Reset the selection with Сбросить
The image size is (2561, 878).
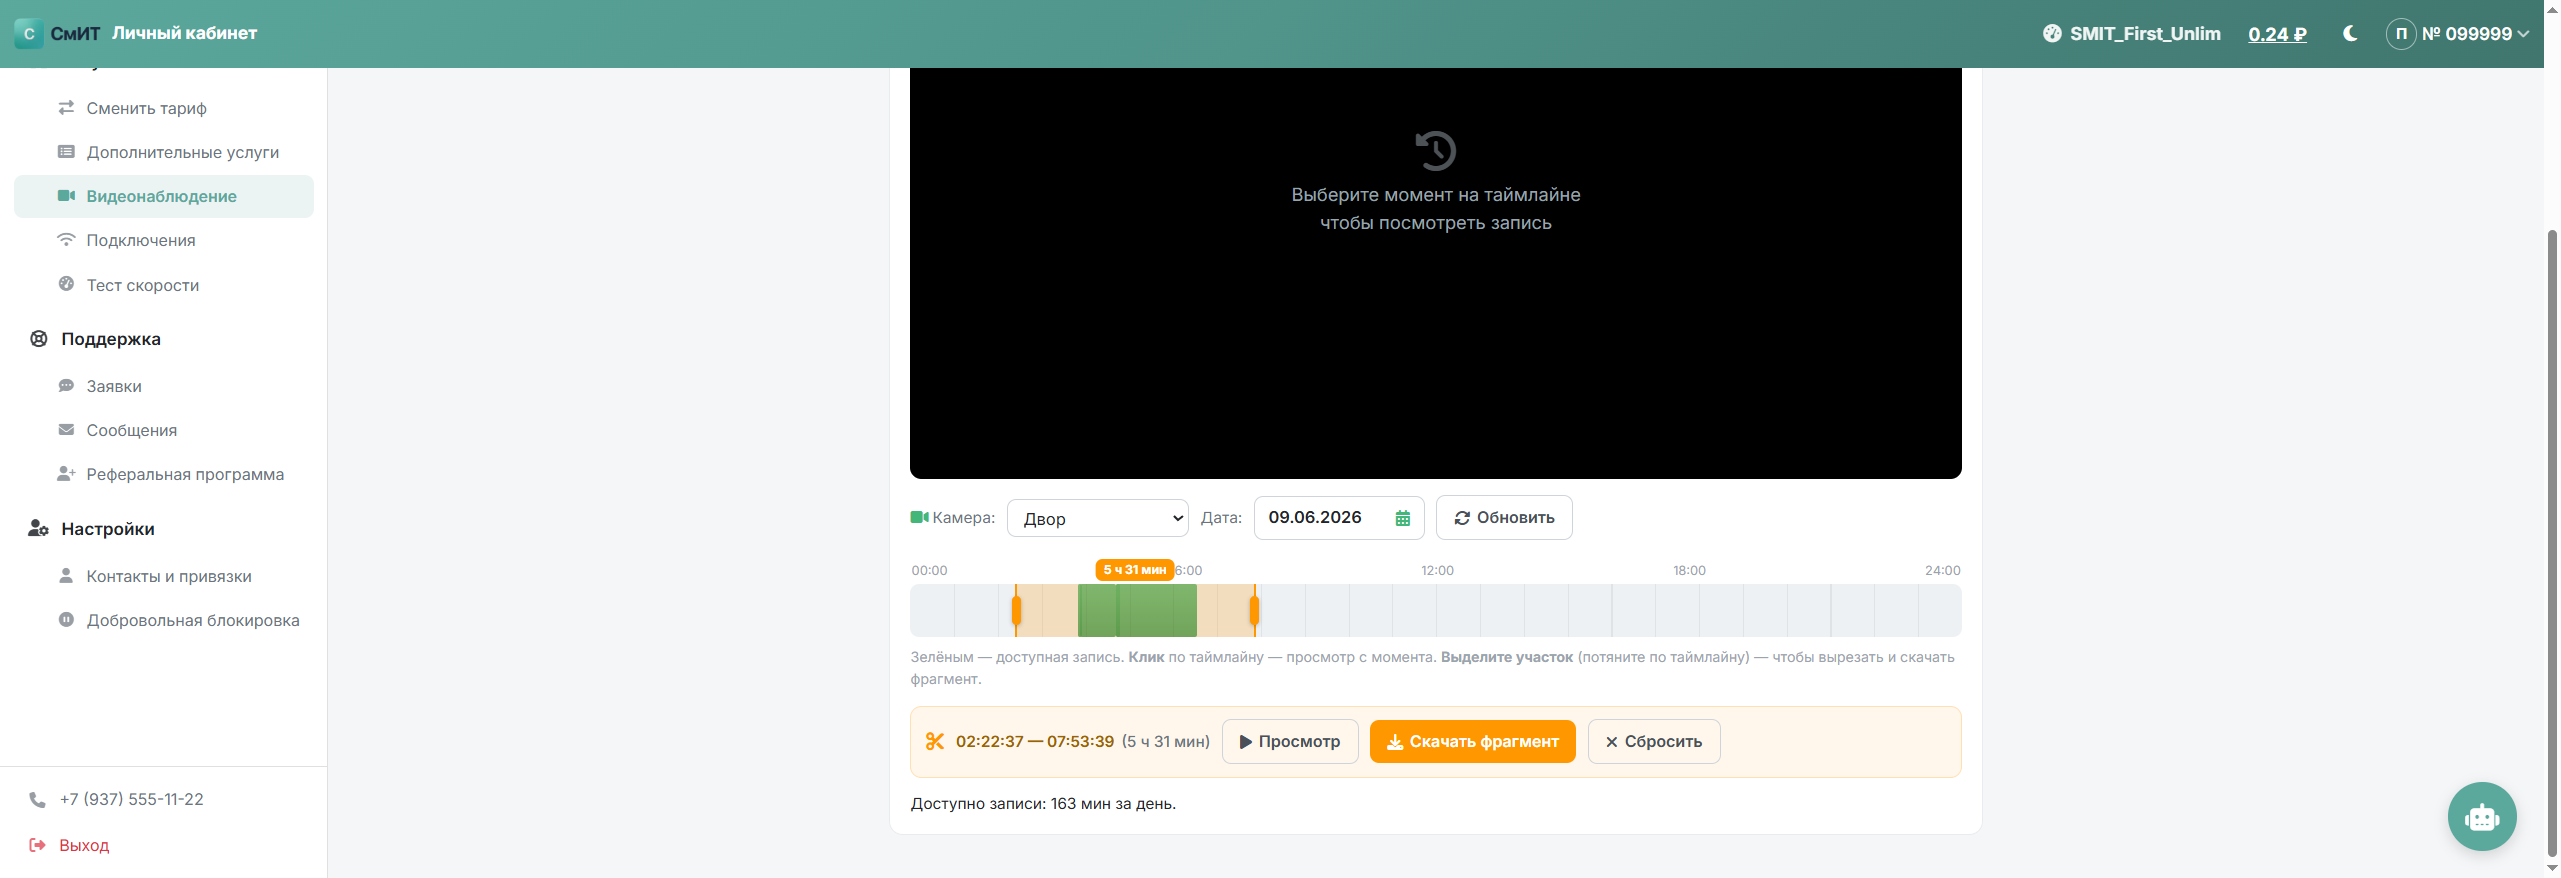pyautogui.click(x=1654, y=742)
